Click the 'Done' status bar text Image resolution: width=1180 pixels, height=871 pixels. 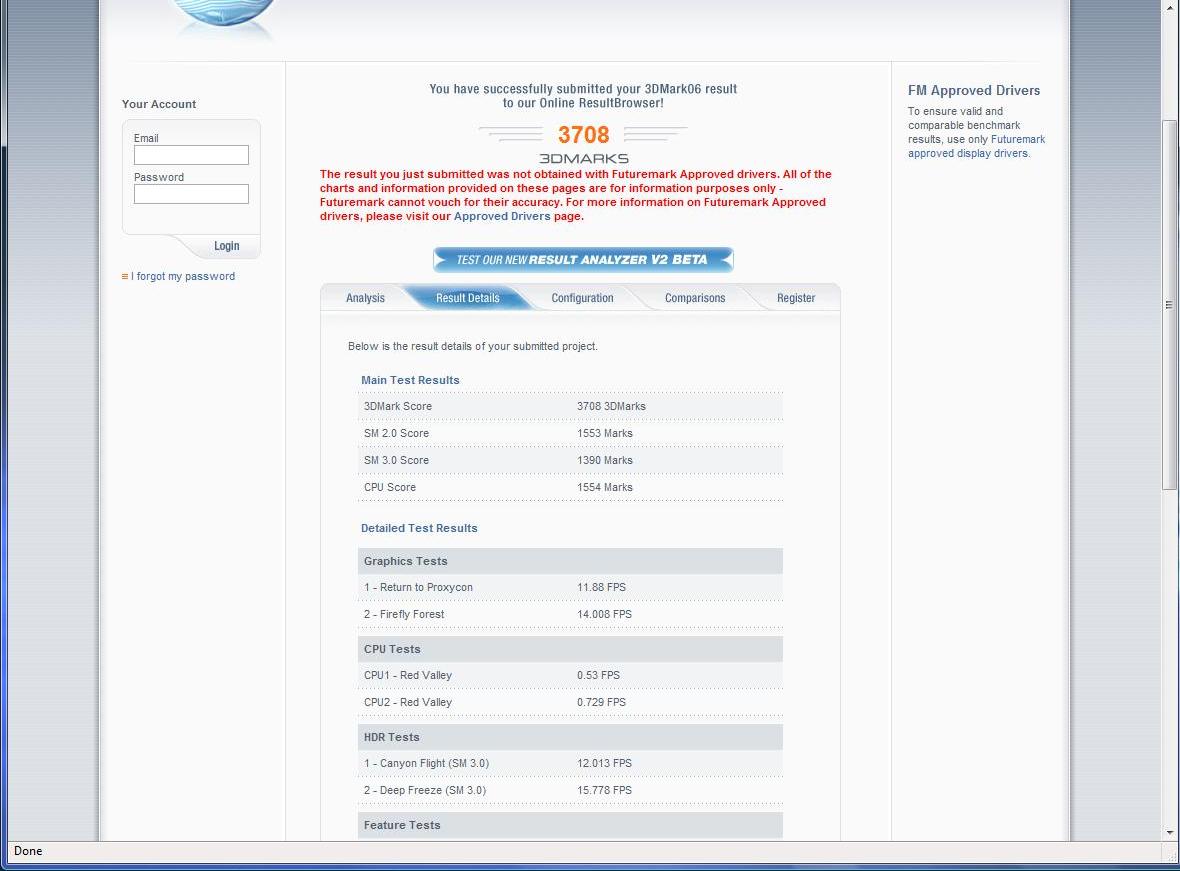click(28, 851)
